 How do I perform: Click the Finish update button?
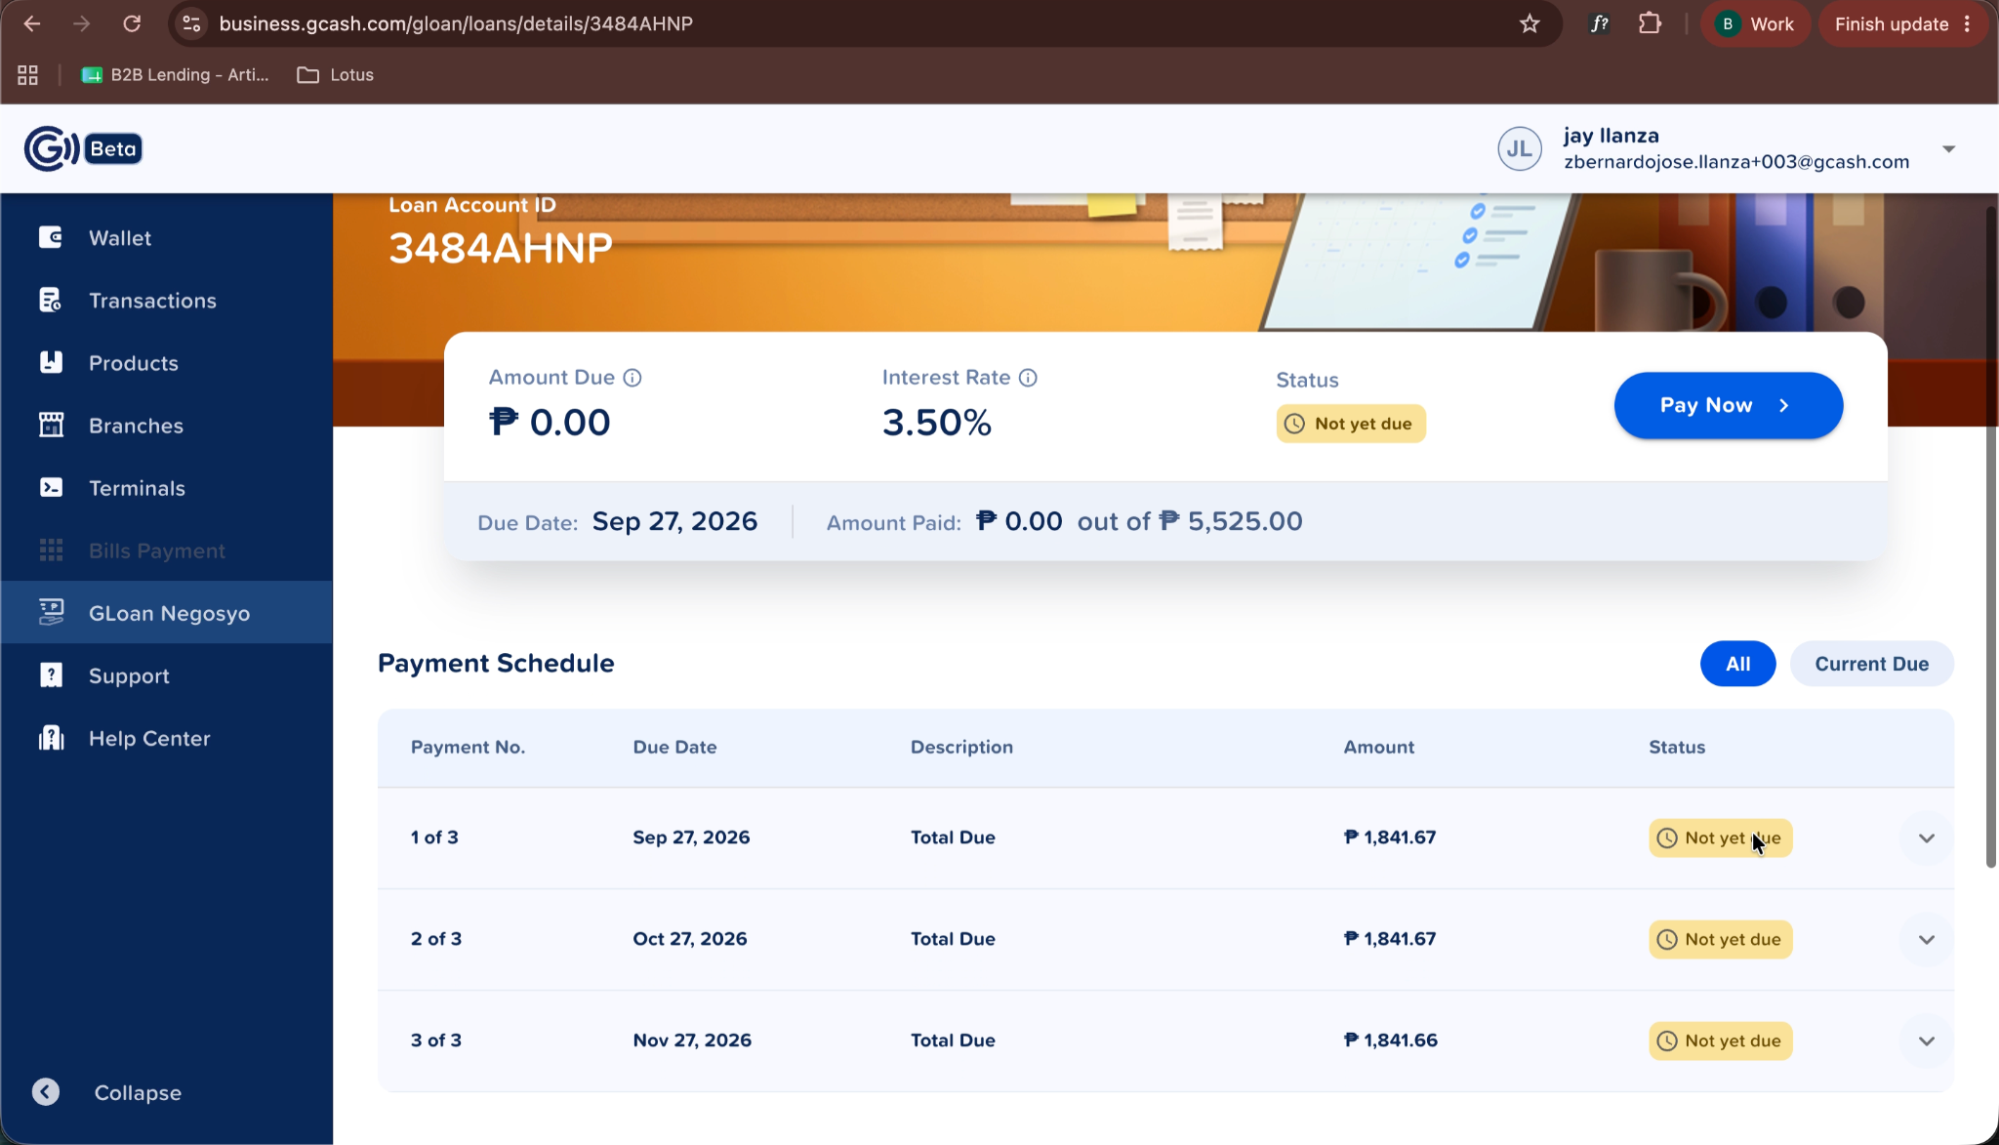(x=1902, y=24)
